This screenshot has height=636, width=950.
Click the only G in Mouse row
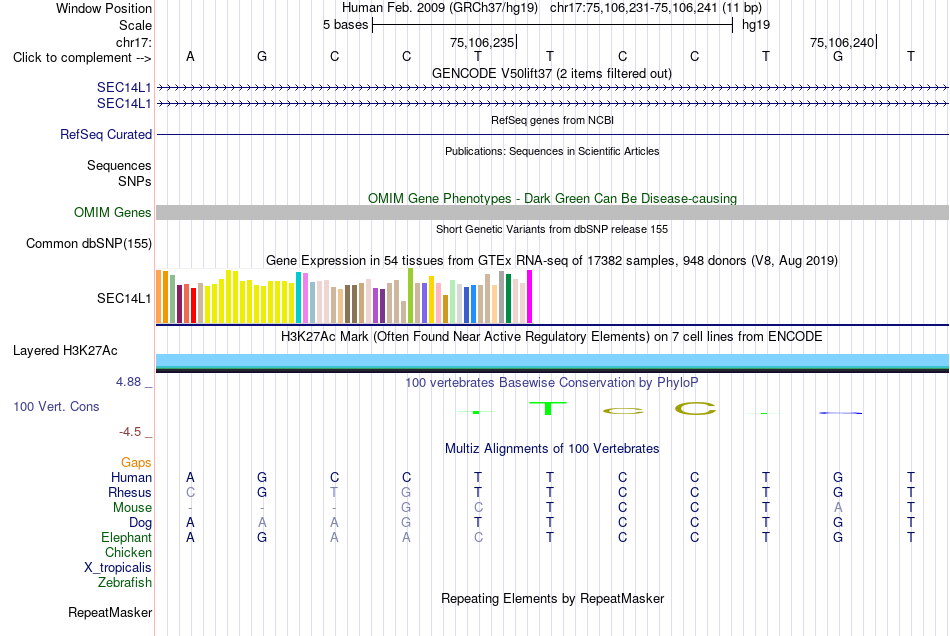pos(406,507)
